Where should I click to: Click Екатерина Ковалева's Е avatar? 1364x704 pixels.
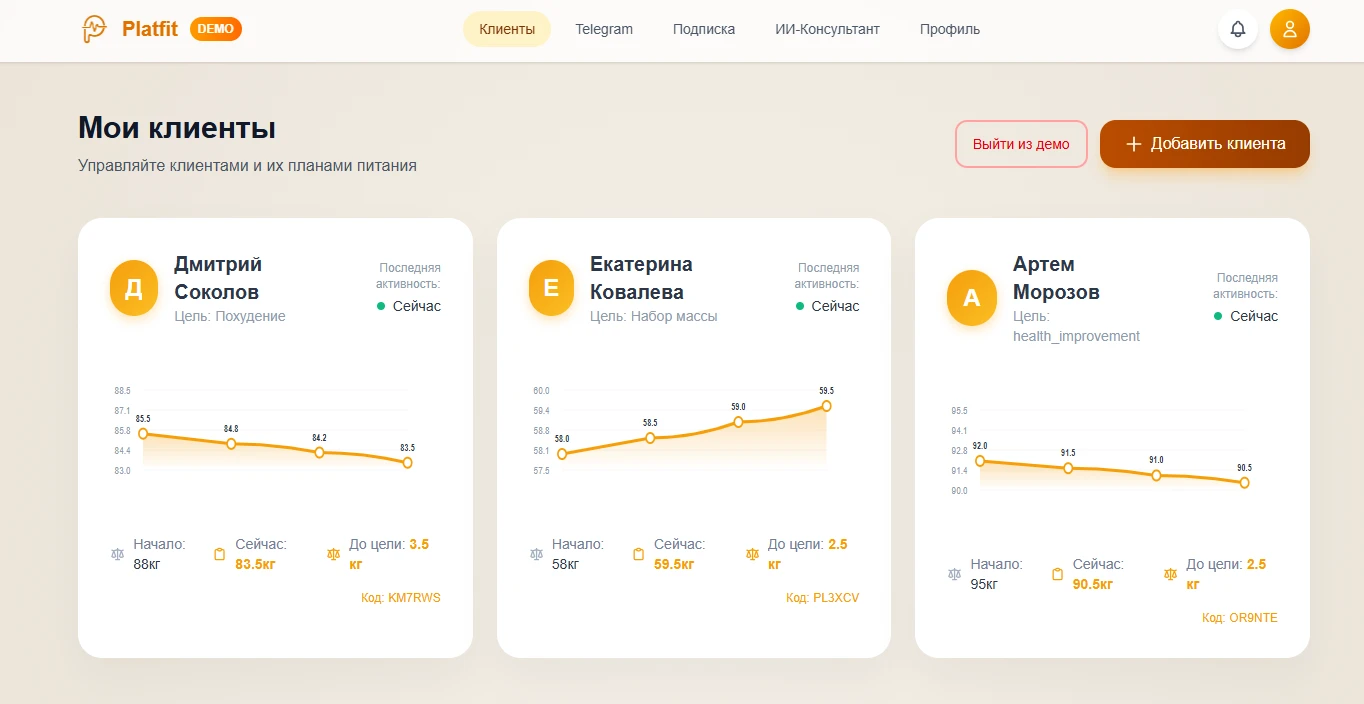[x=551, y=288]
